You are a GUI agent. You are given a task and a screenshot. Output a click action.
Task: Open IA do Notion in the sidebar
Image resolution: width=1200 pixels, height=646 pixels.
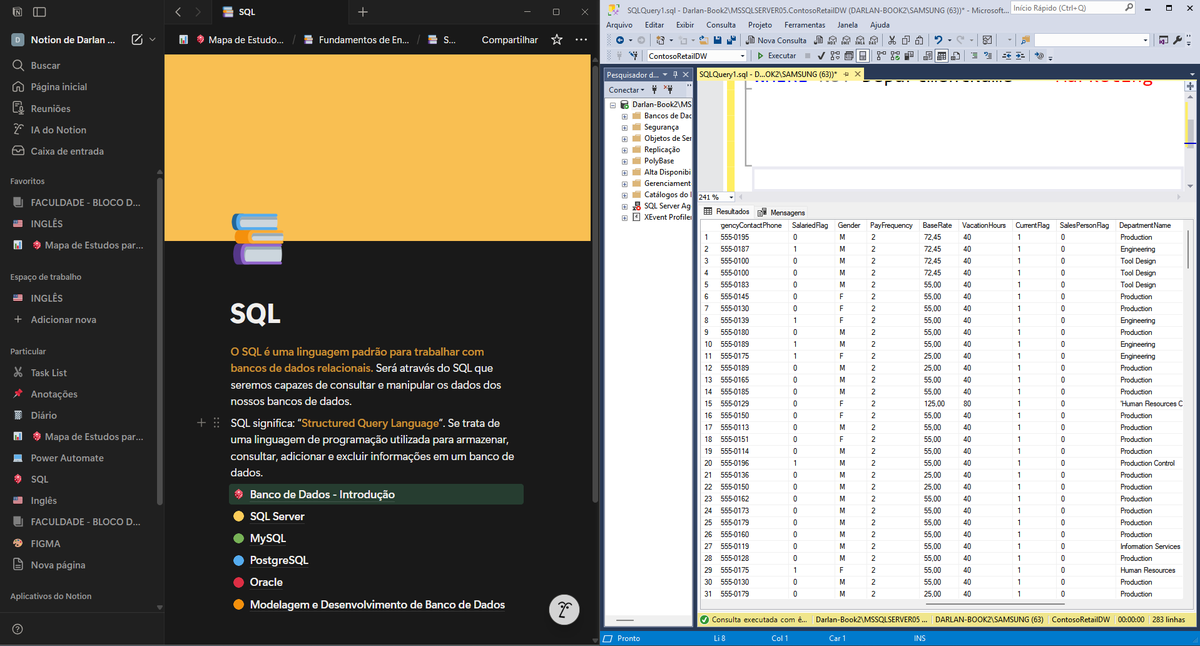tap(58, 130)
